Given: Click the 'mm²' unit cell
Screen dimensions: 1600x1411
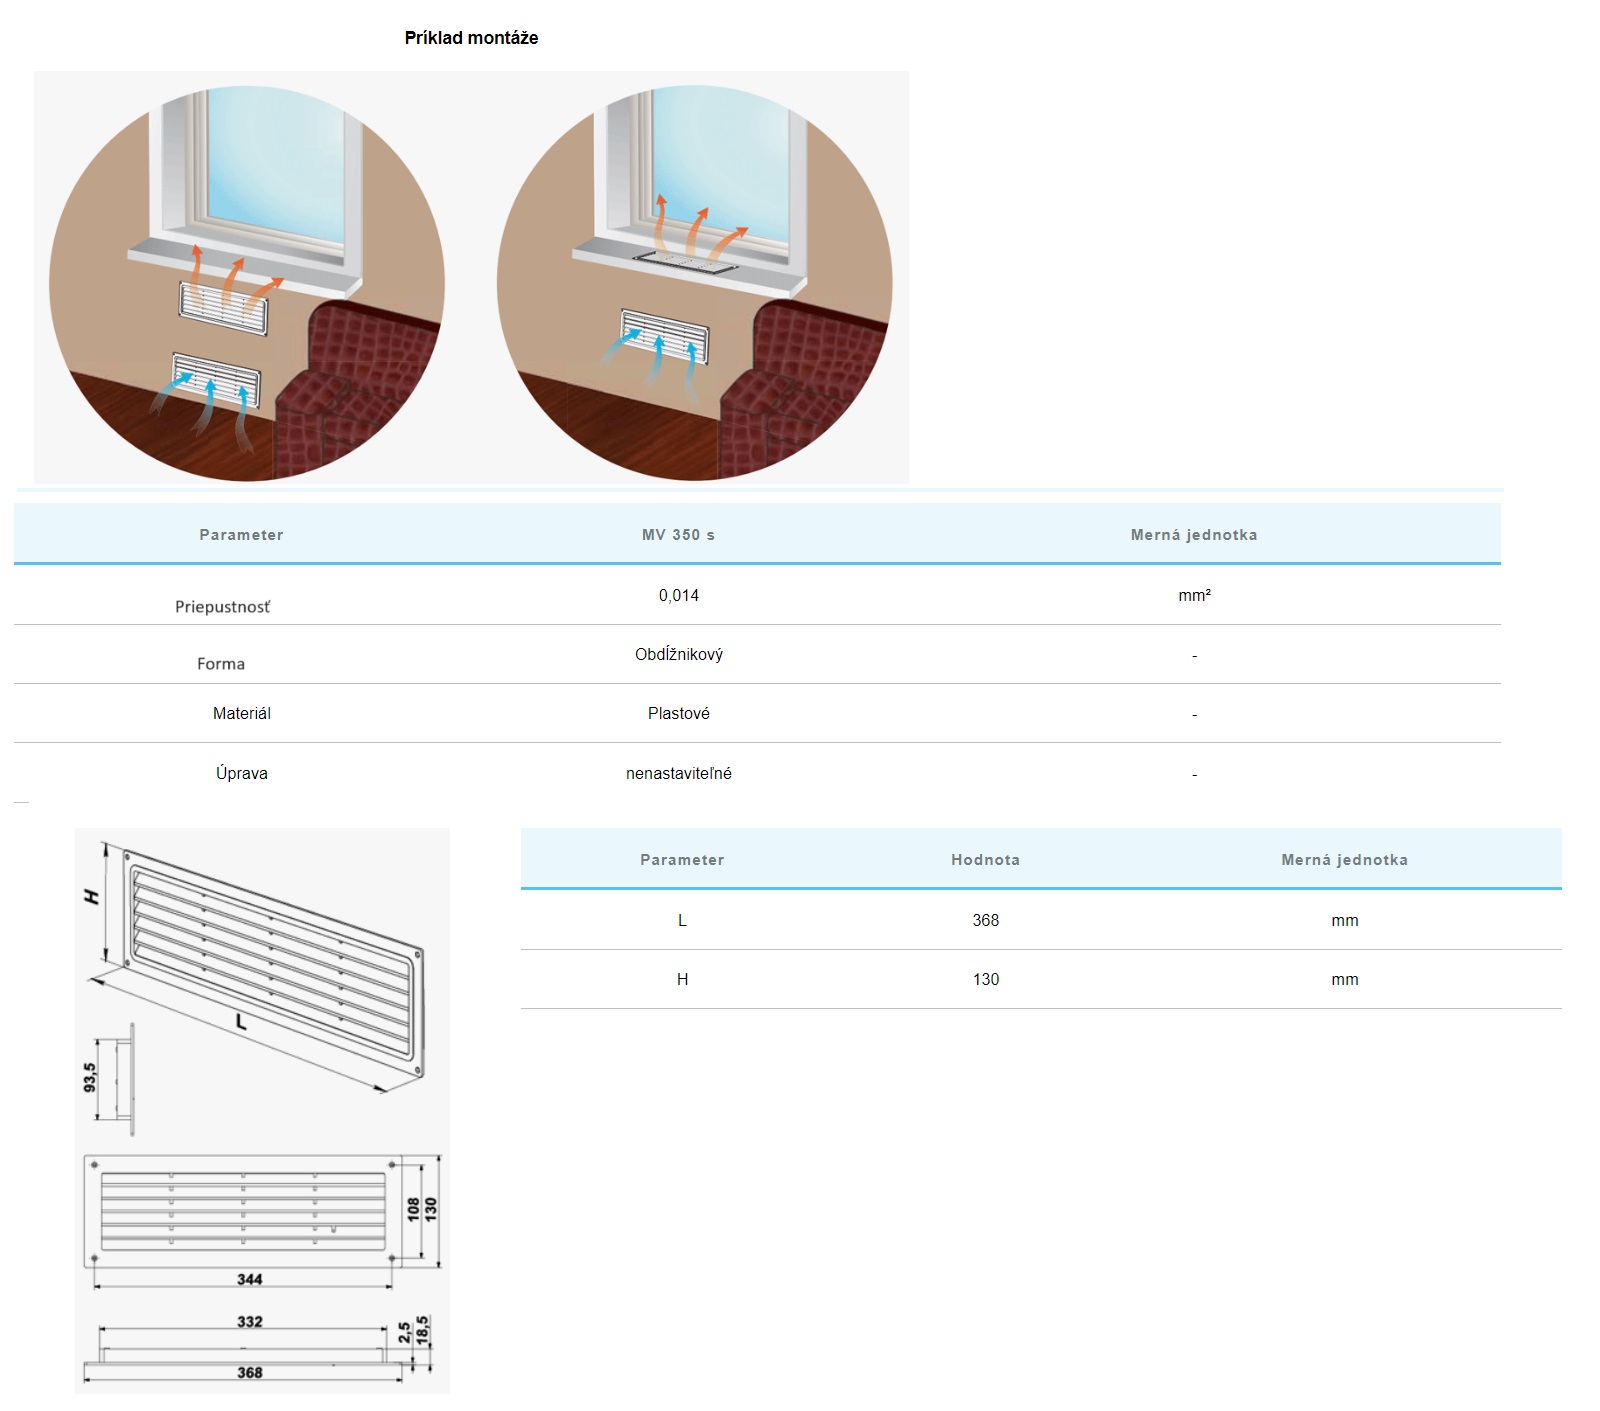Looking at the screenshot, I should (1194, 595).
